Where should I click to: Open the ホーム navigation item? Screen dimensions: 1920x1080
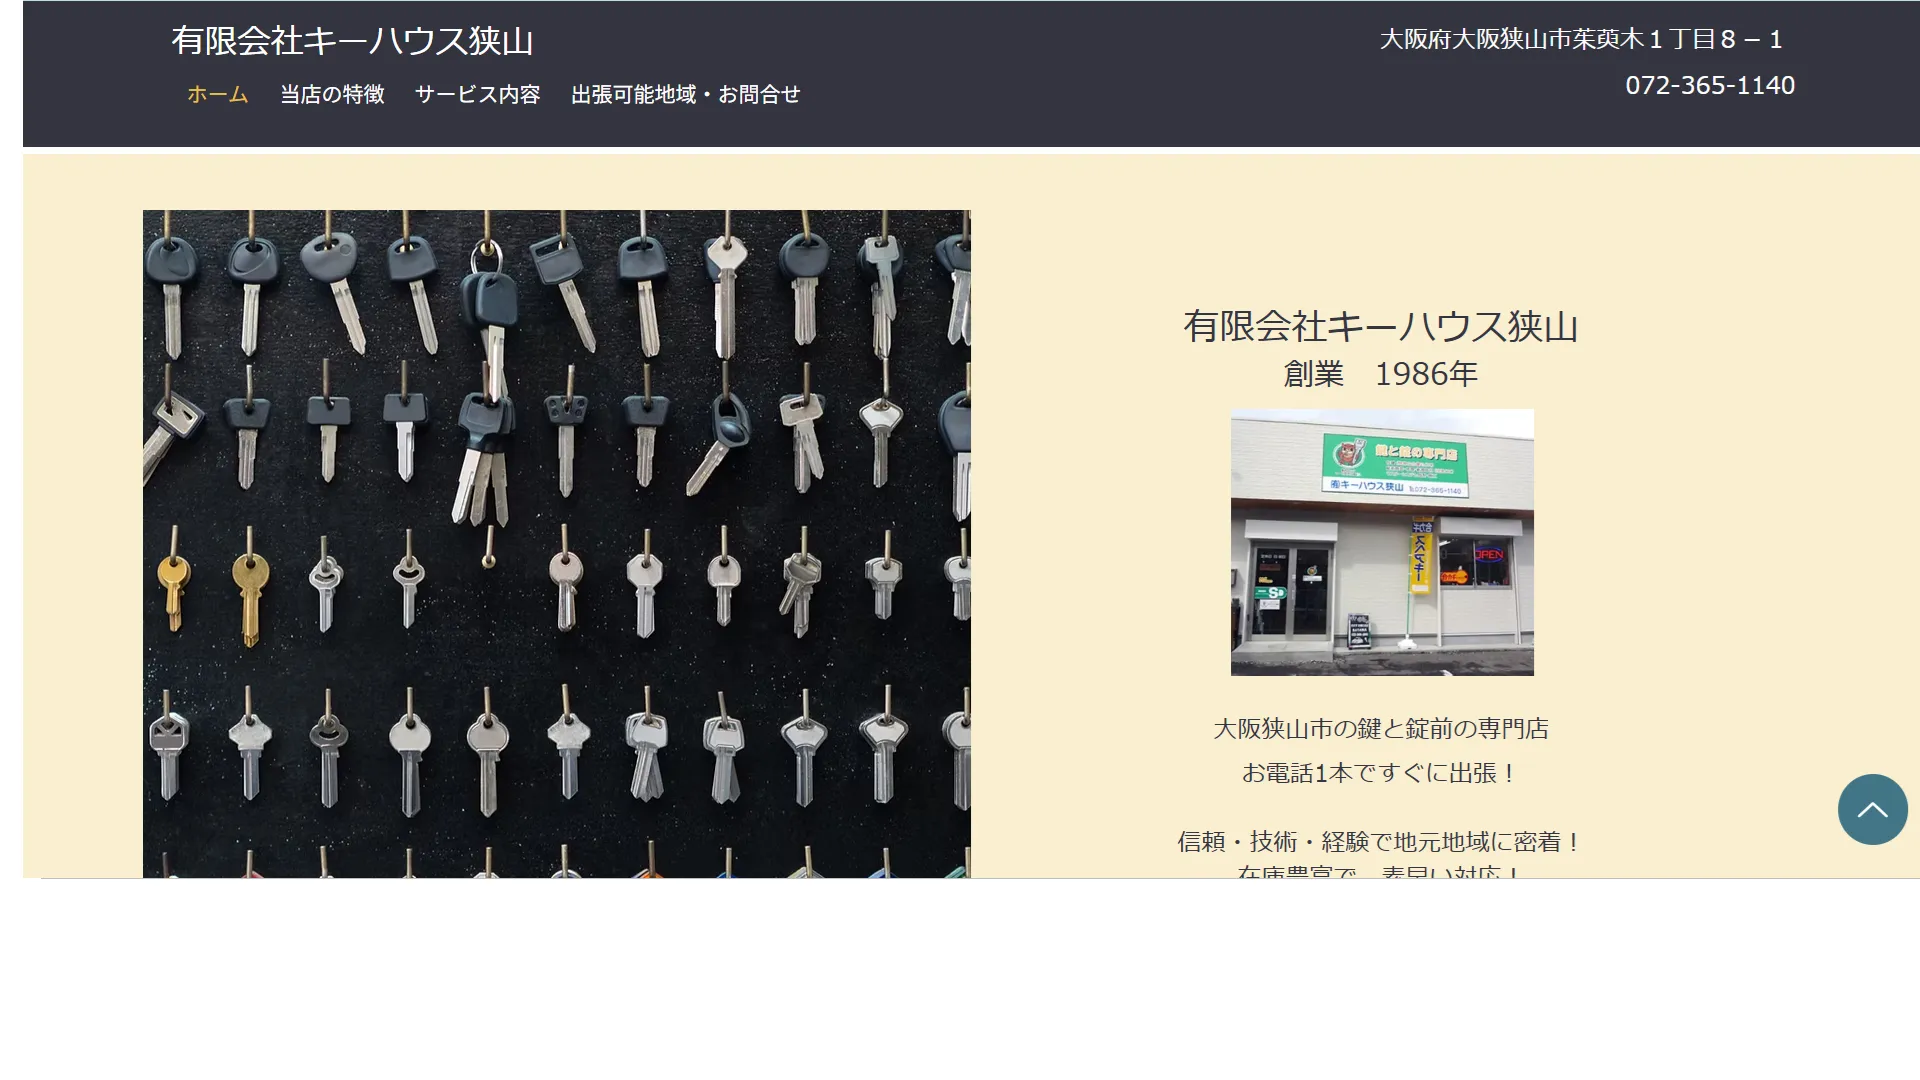pyautogui.click(x=217, y=94)
